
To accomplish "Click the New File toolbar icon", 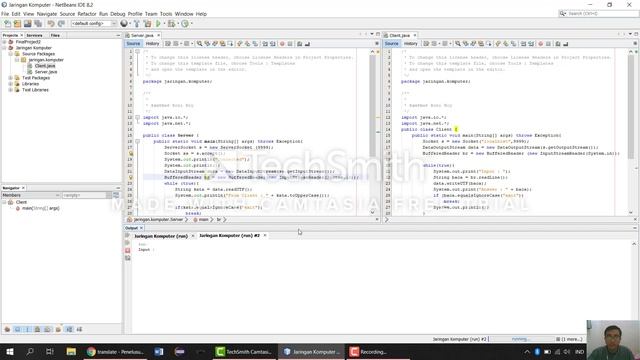I will (x=7, y=24).
